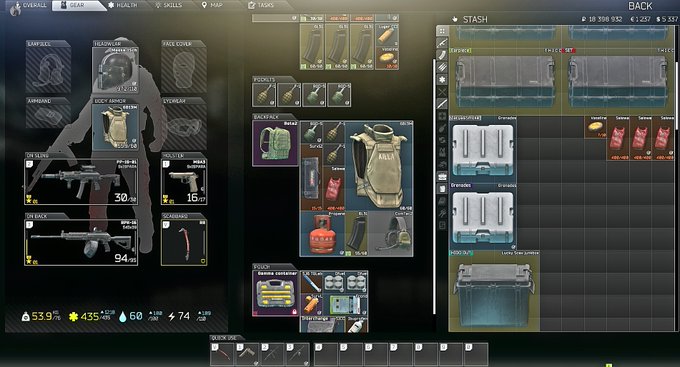
Task: Open the lower Grenades case in stash
Action: 483,216
